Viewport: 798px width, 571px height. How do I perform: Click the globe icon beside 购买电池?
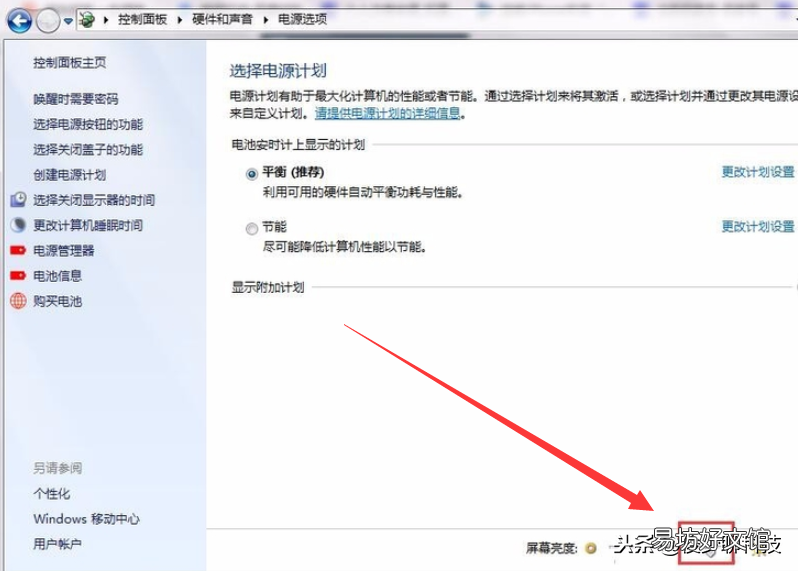(x=18, y=301)
